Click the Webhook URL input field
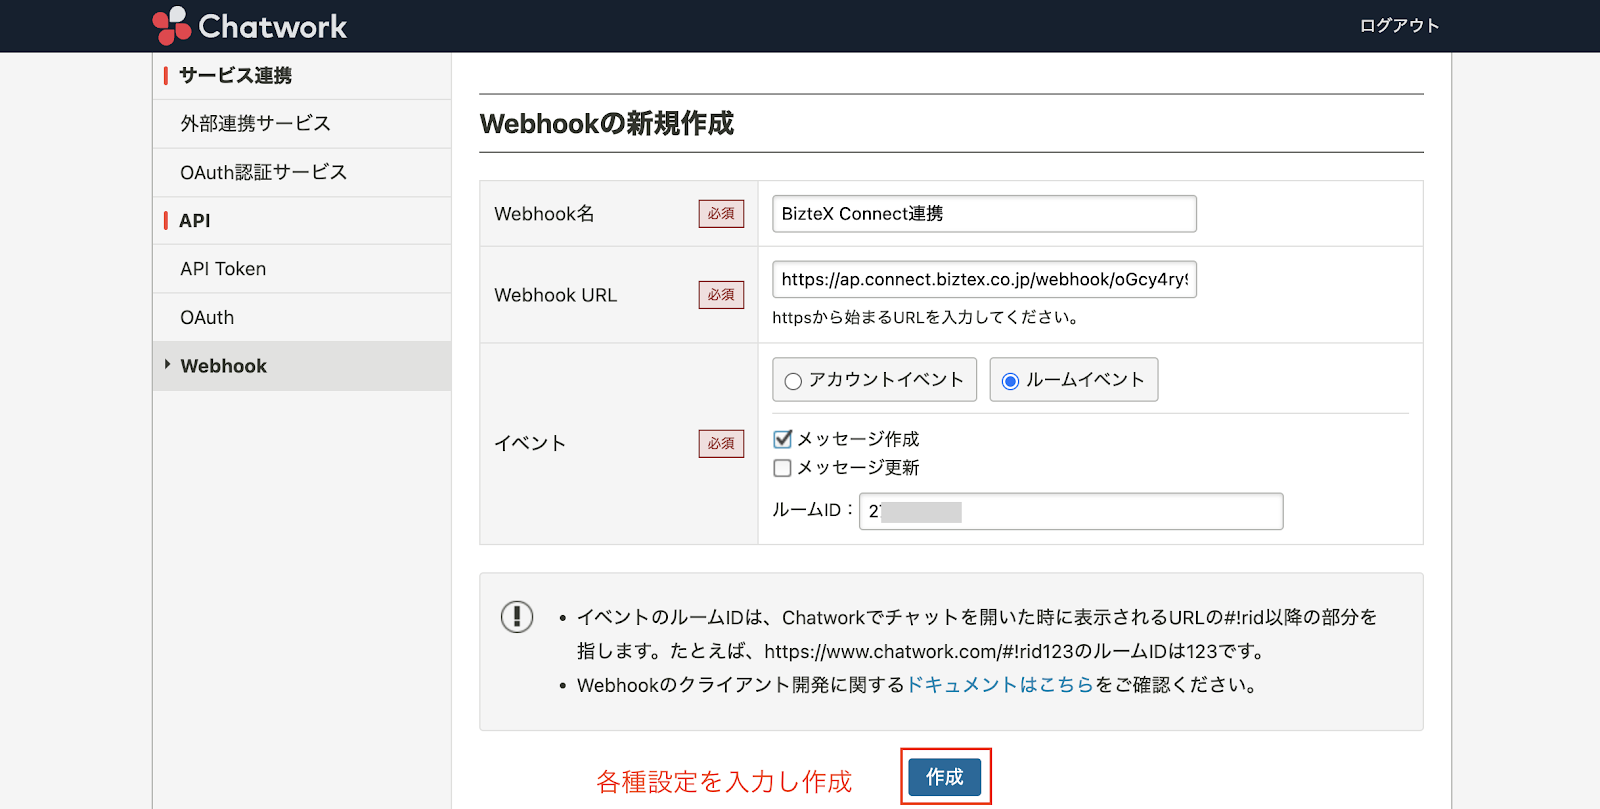This screenshot has width=1600, height=809. (x=984, y=279)
